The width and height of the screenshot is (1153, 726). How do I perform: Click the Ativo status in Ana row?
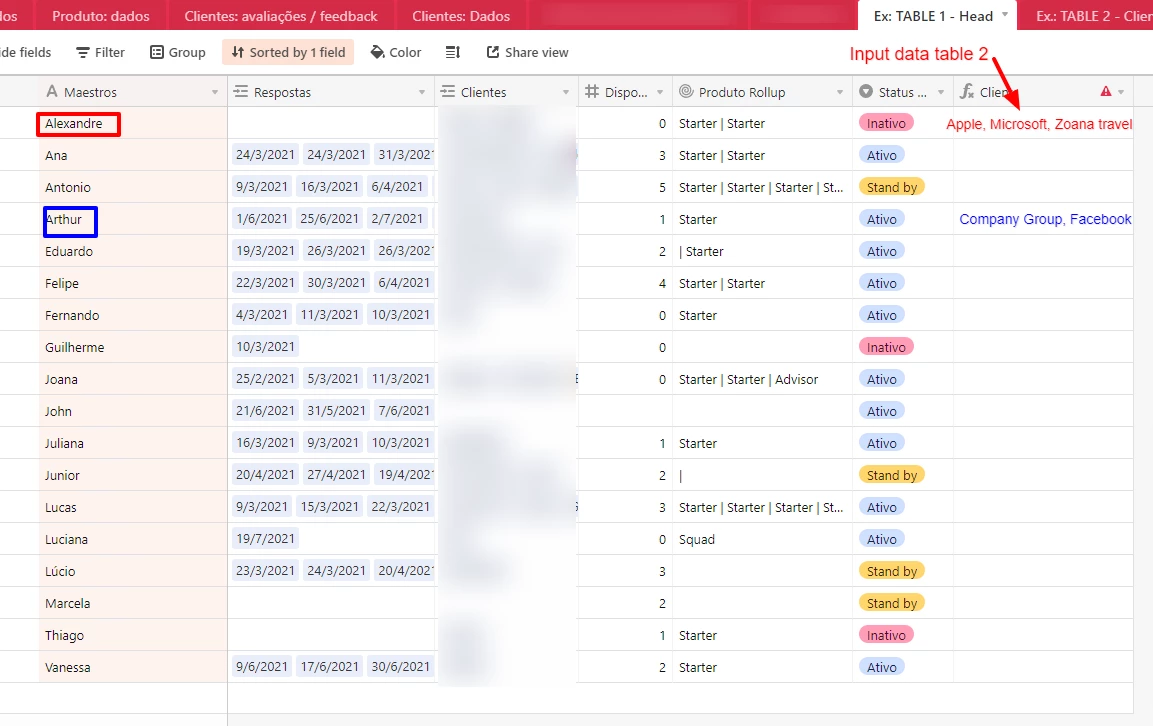point(882,155)
